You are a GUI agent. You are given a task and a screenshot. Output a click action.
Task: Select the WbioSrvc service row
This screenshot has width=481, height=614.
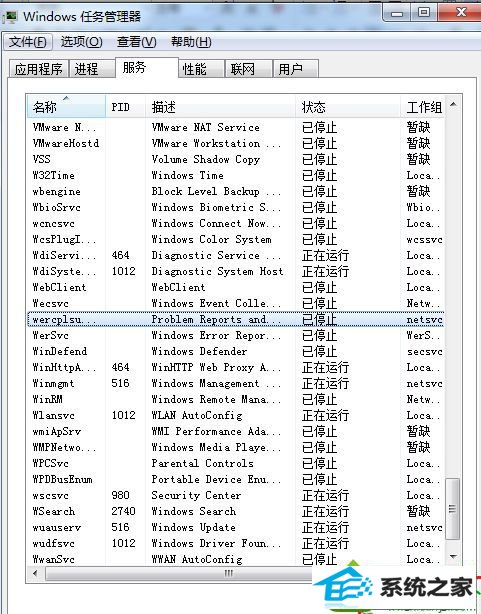coord(236,208)
